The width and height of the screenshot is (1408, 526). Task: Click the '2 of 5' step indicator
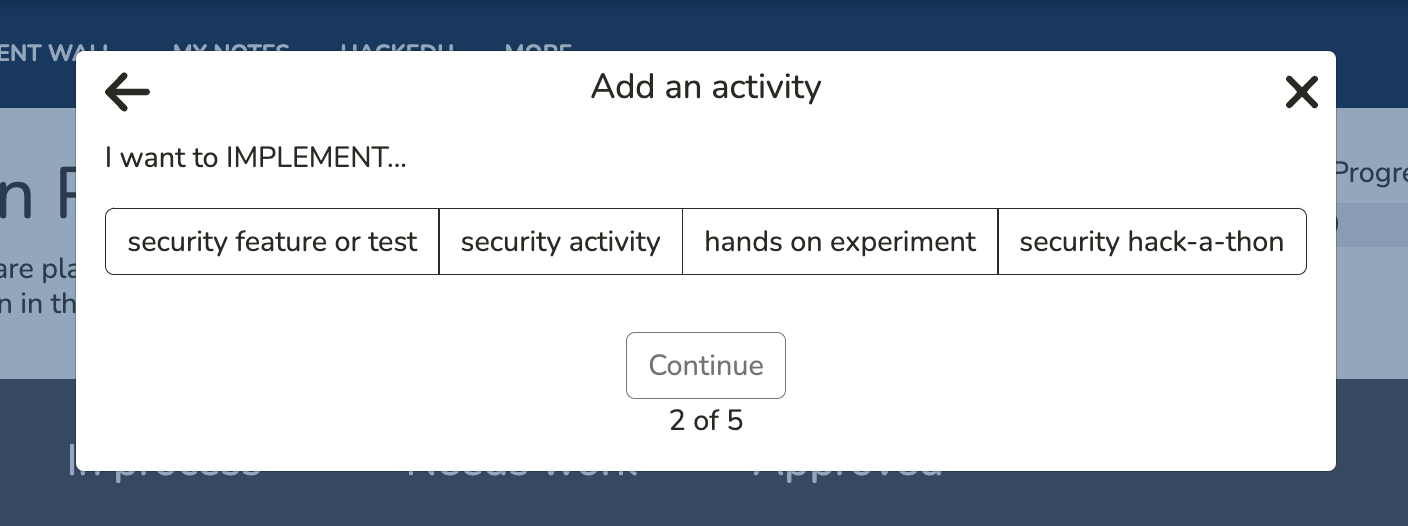(x=706, y=420)
